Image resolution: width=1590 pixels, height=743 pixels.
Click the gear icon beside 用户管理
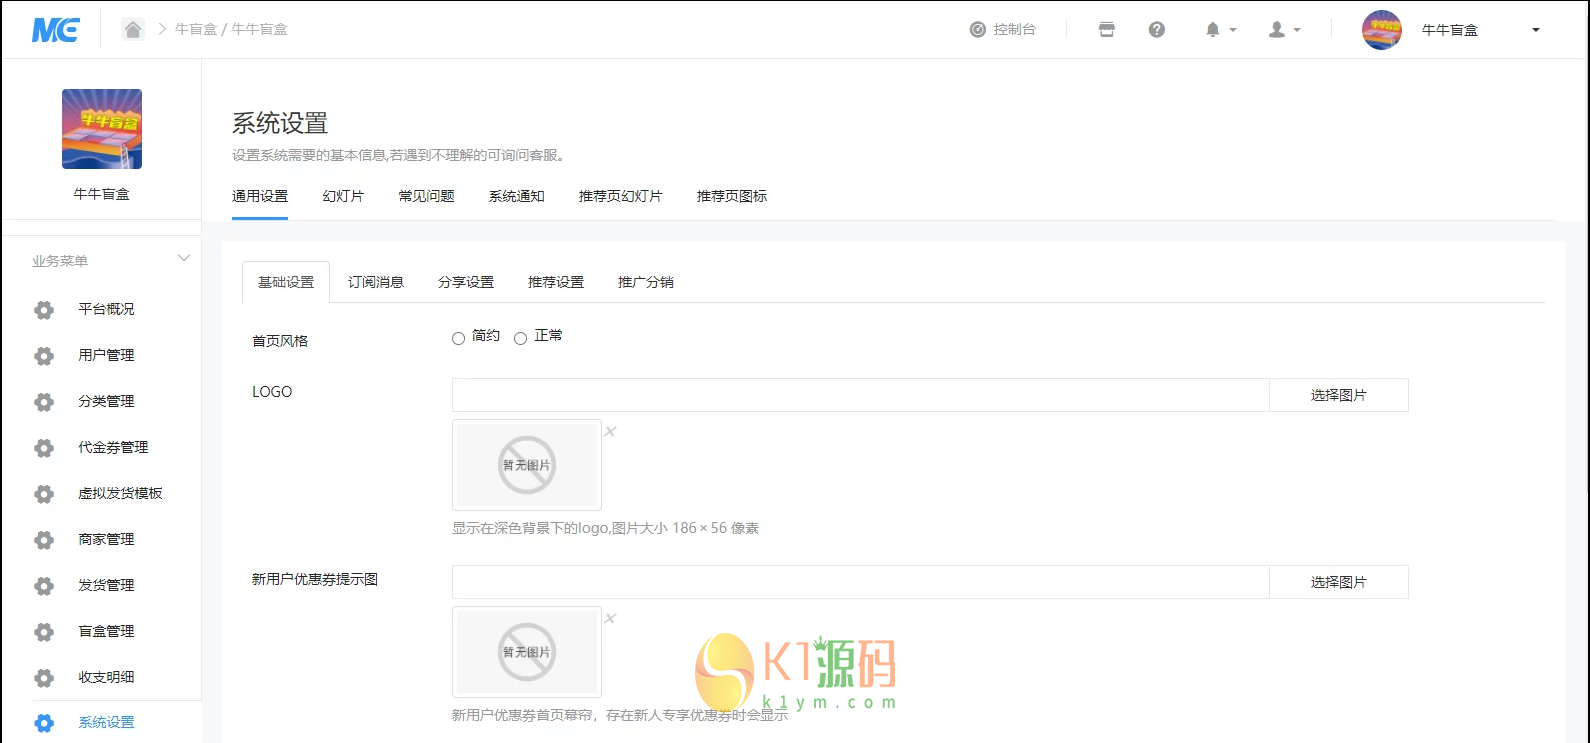44,356
